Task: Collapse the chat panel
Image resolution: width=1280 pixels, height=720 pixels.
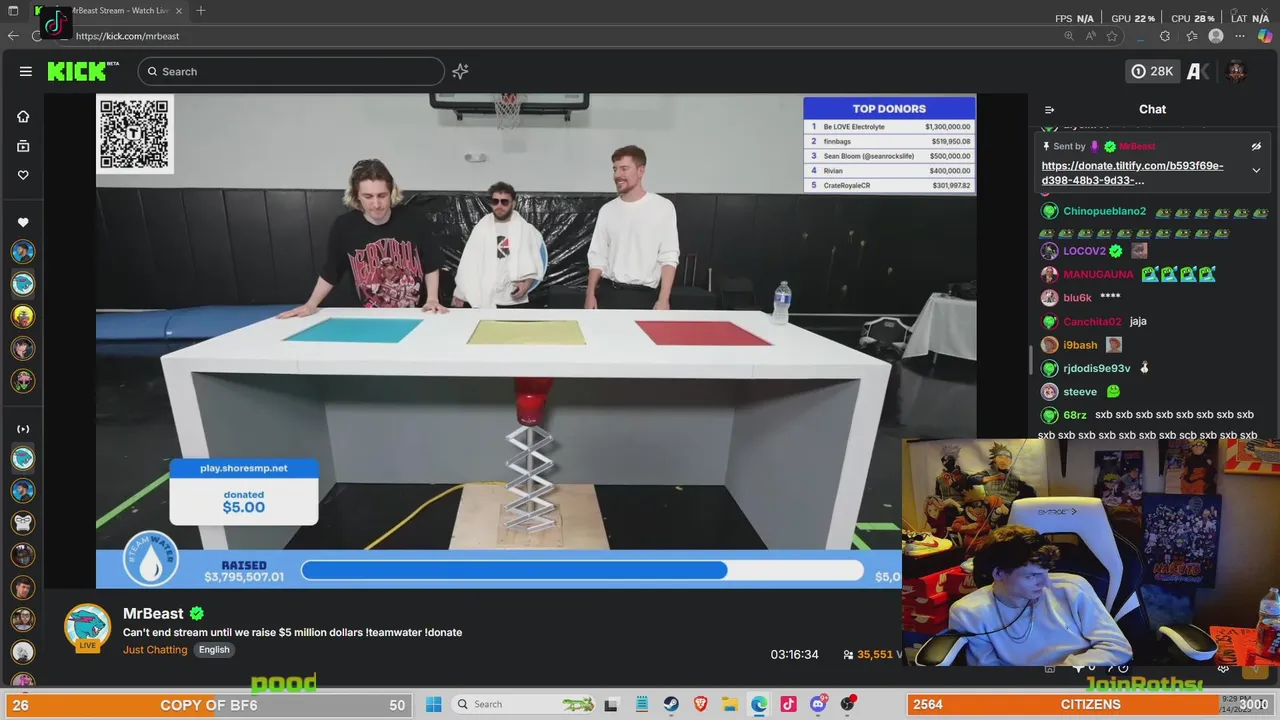Action: 1049,110
